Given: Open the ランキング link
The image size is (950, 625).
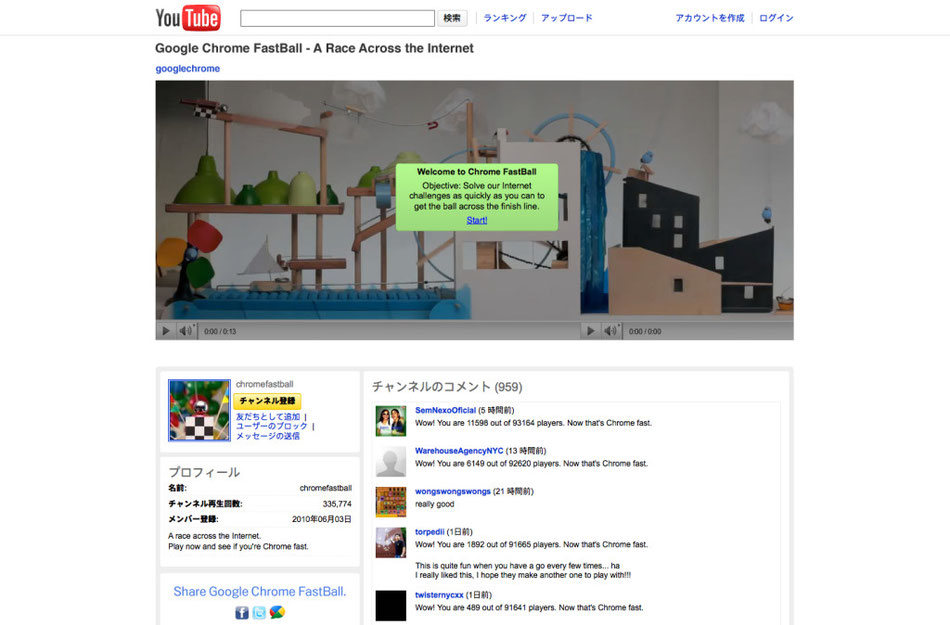Looking at the screenshot, I should pos(505,18).
